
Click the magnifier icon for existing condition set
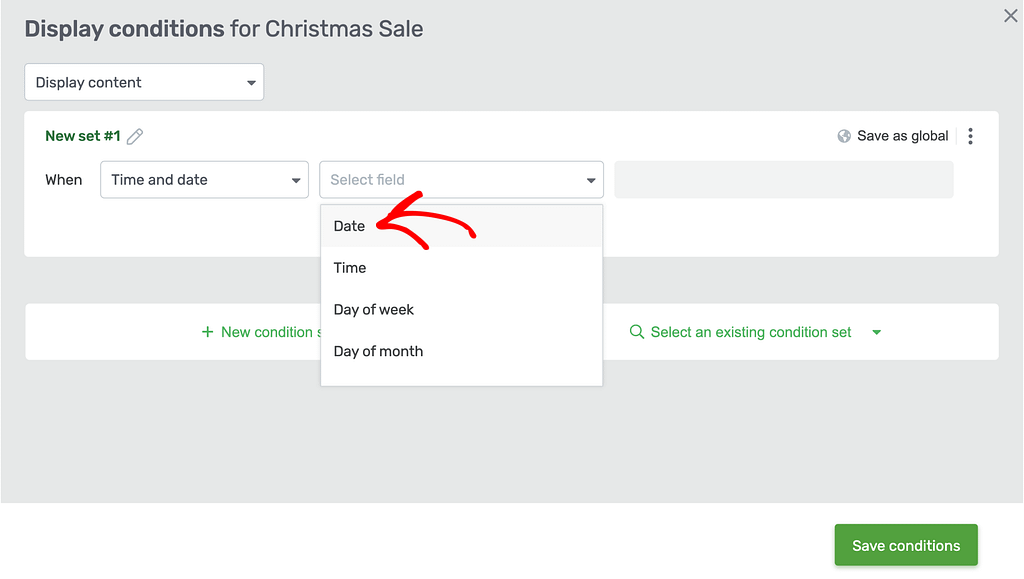(x=636, y=332)
